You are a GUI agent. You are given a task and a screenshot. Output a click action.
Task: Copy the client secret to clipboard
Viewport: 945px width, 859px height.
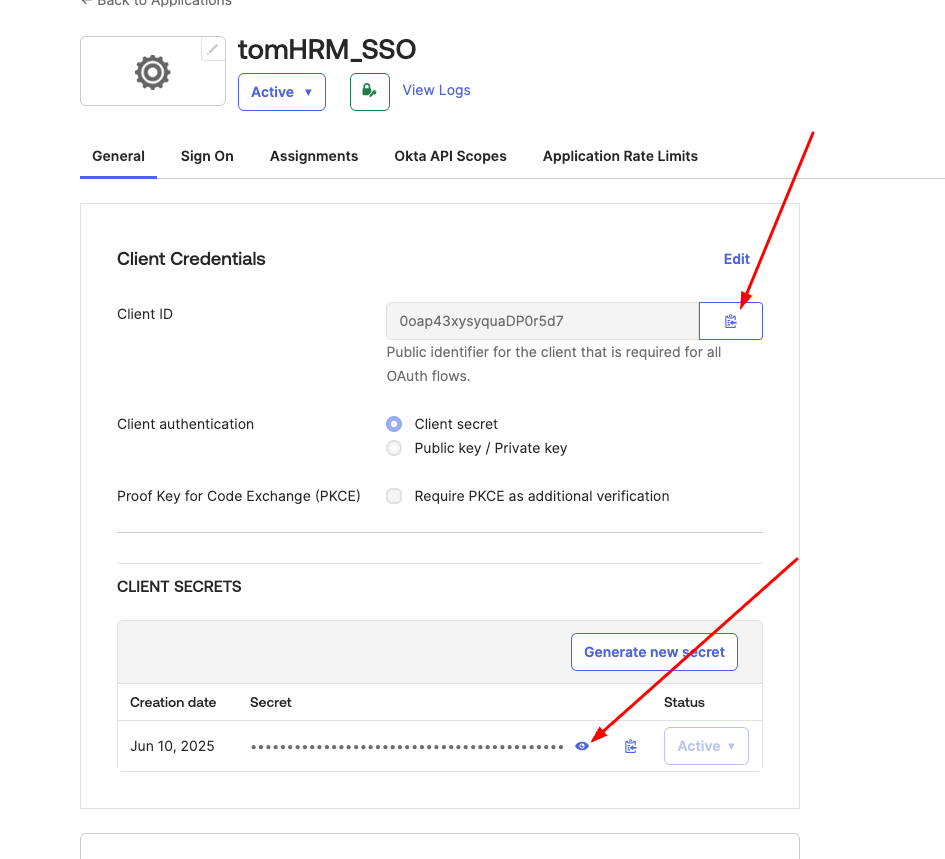[x=630, y=746]
